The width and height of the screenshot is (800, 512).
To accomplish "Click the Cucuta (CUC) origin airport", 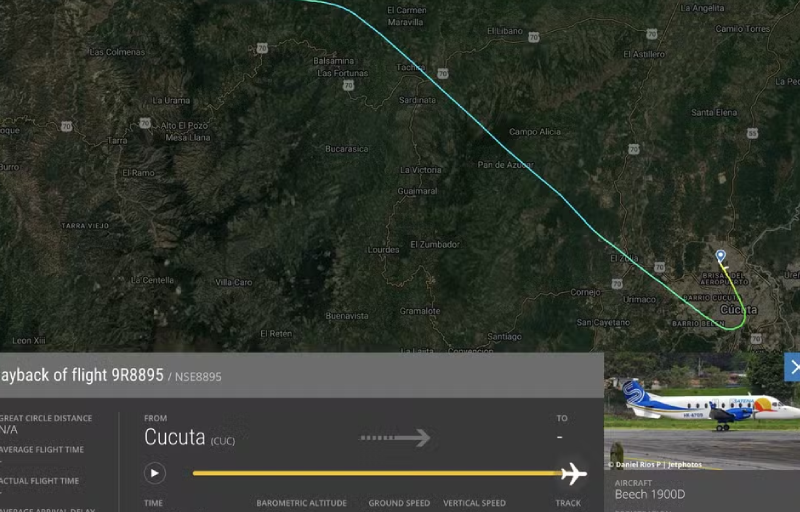I will [x=189, y=438].
